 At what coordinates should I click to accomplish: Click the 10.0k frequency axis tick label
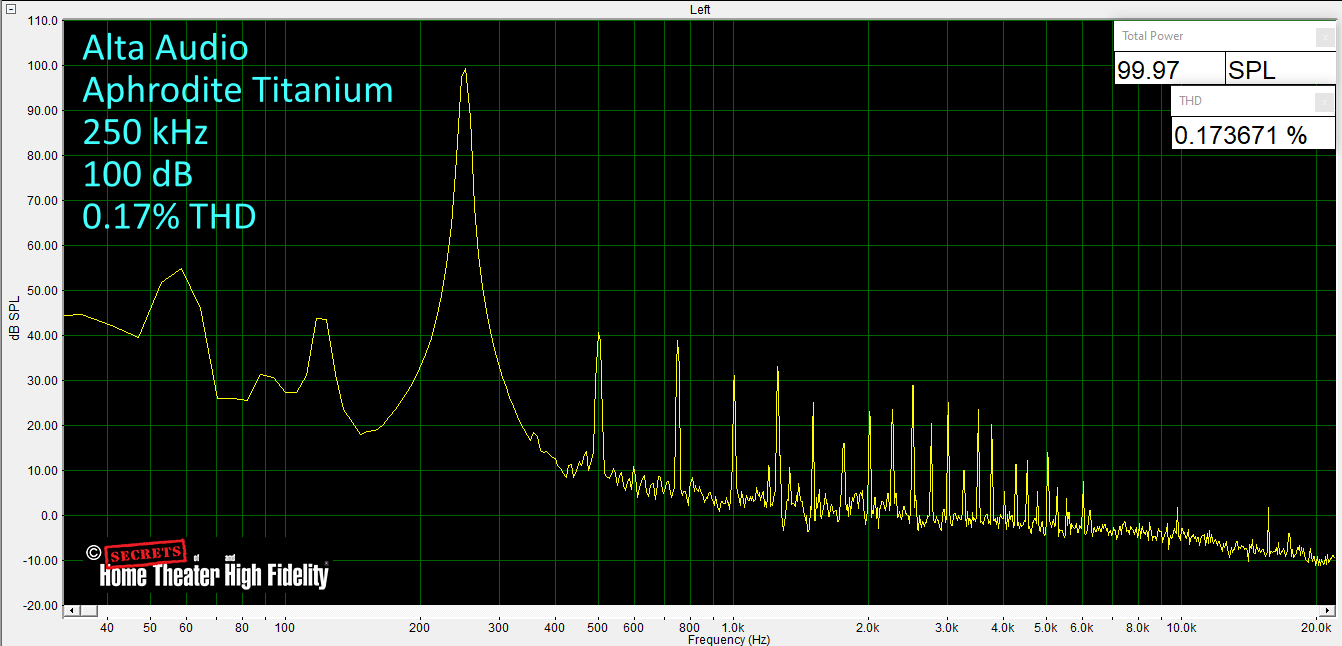click(1182, 628)
